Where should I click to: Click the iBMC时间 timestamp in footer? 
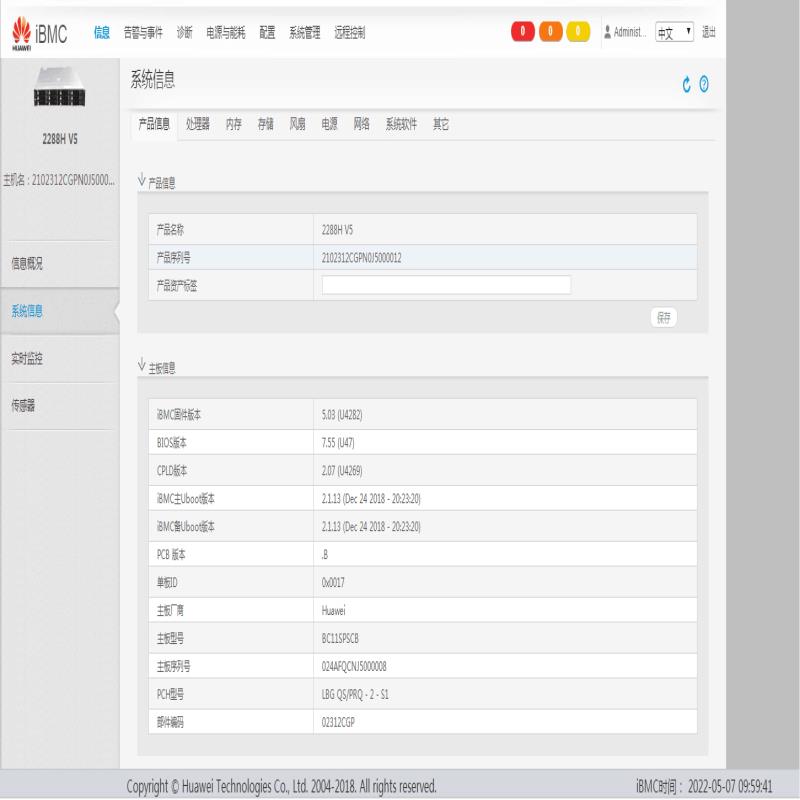[704, 786]
